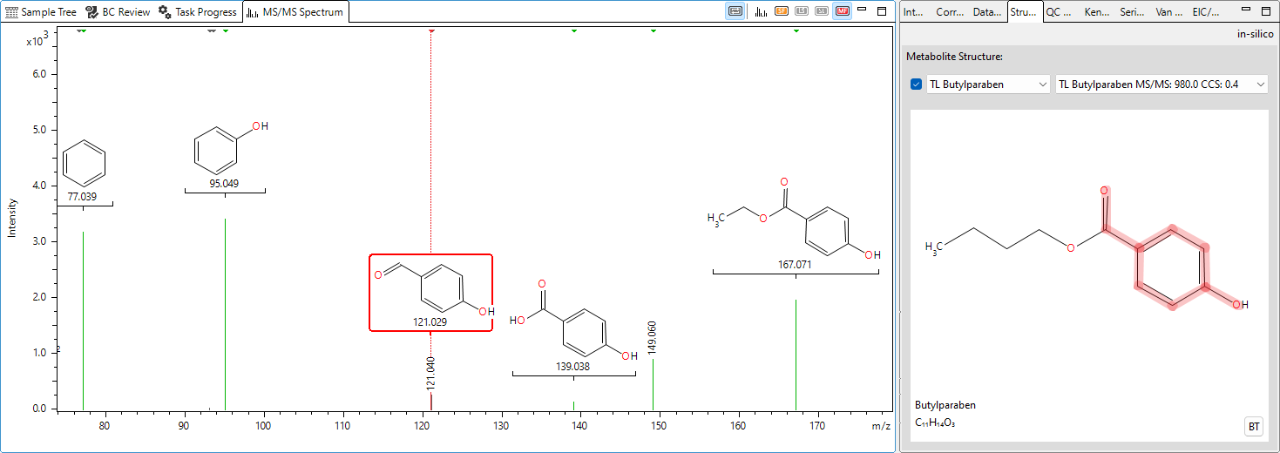This screenshot has height=453, width=1280.
Task: Open the BC Review tab
Action: click(118, 12)
